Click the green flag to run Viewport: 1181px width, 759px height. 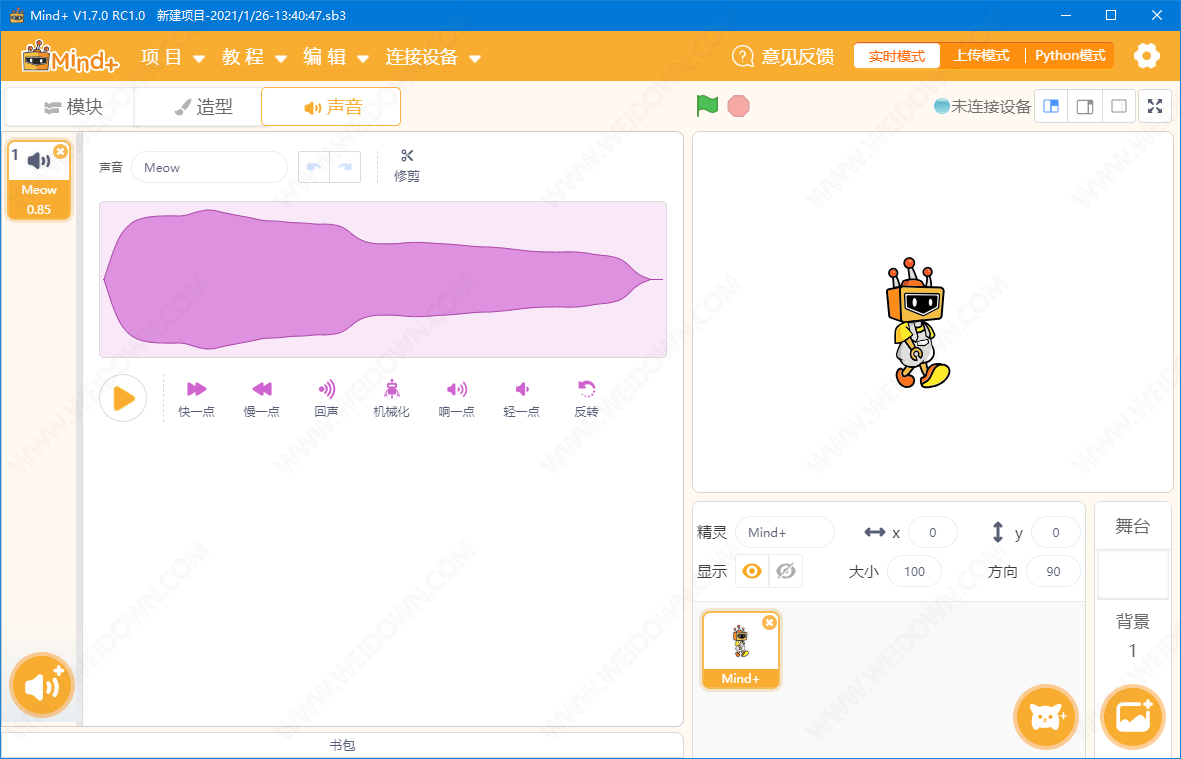707,106
